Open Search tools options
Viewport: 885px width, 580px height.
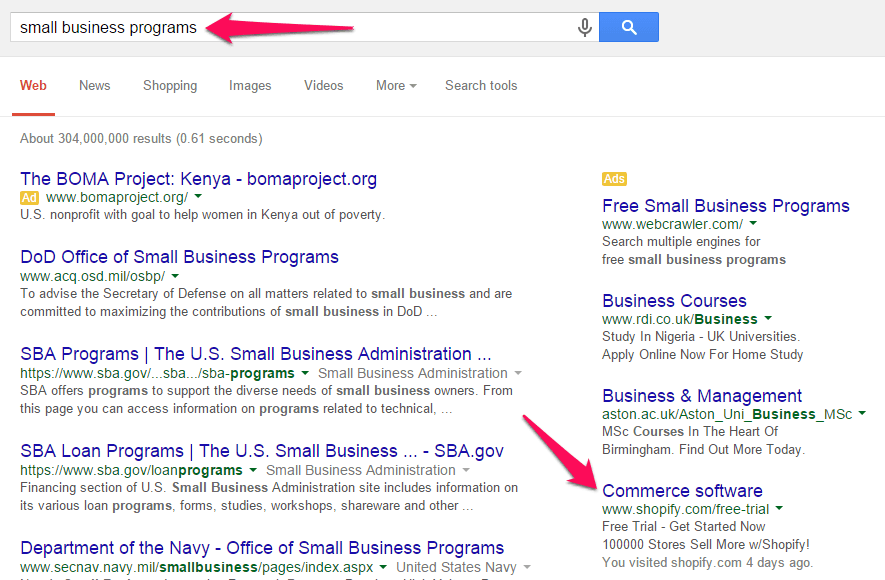(481, 85)
